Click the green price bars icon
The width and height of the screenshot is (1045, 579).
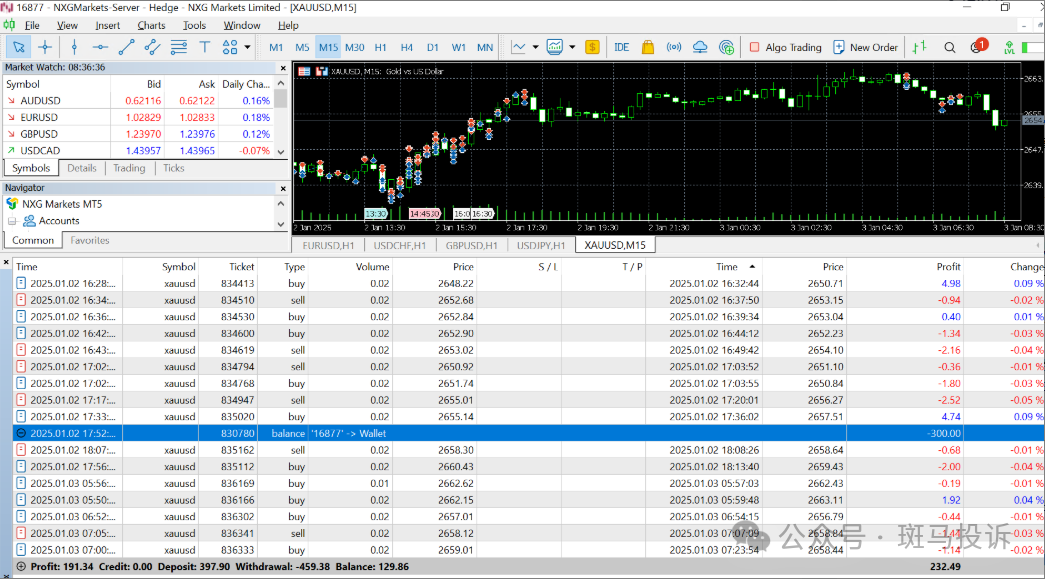pyautogui.click(x=920, y=47)
